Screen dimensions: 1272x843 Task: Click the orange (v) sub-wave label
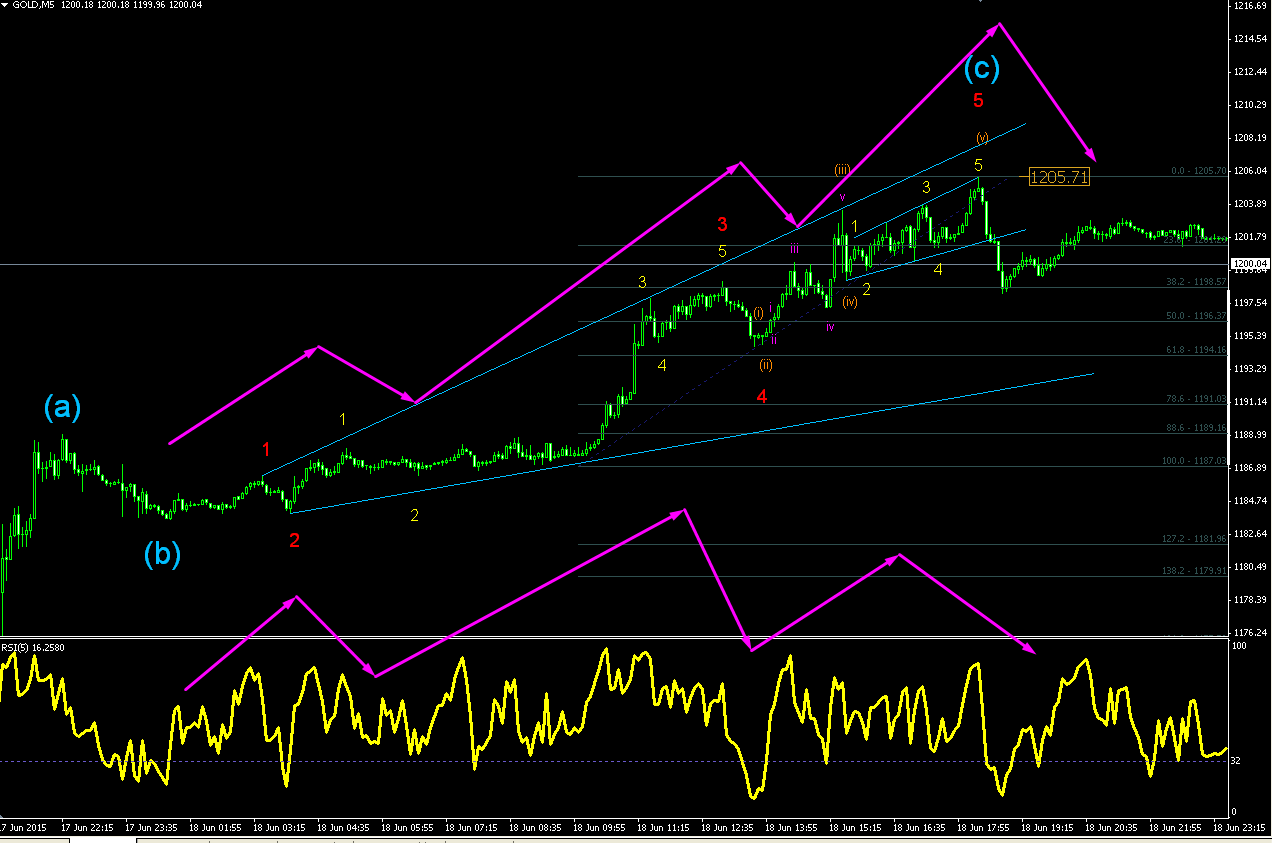(x=982, y=137)
